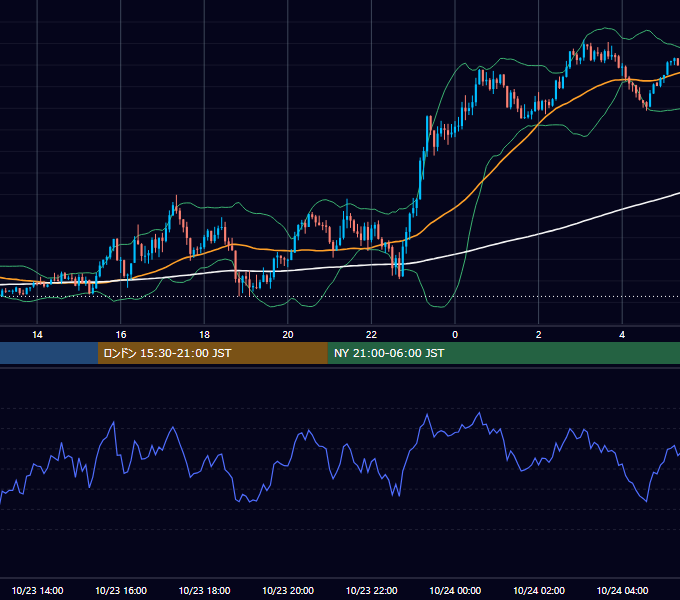Click the 10/24 04:00 time label
Screen dimensions: 680x600
(x=622, y=590)
